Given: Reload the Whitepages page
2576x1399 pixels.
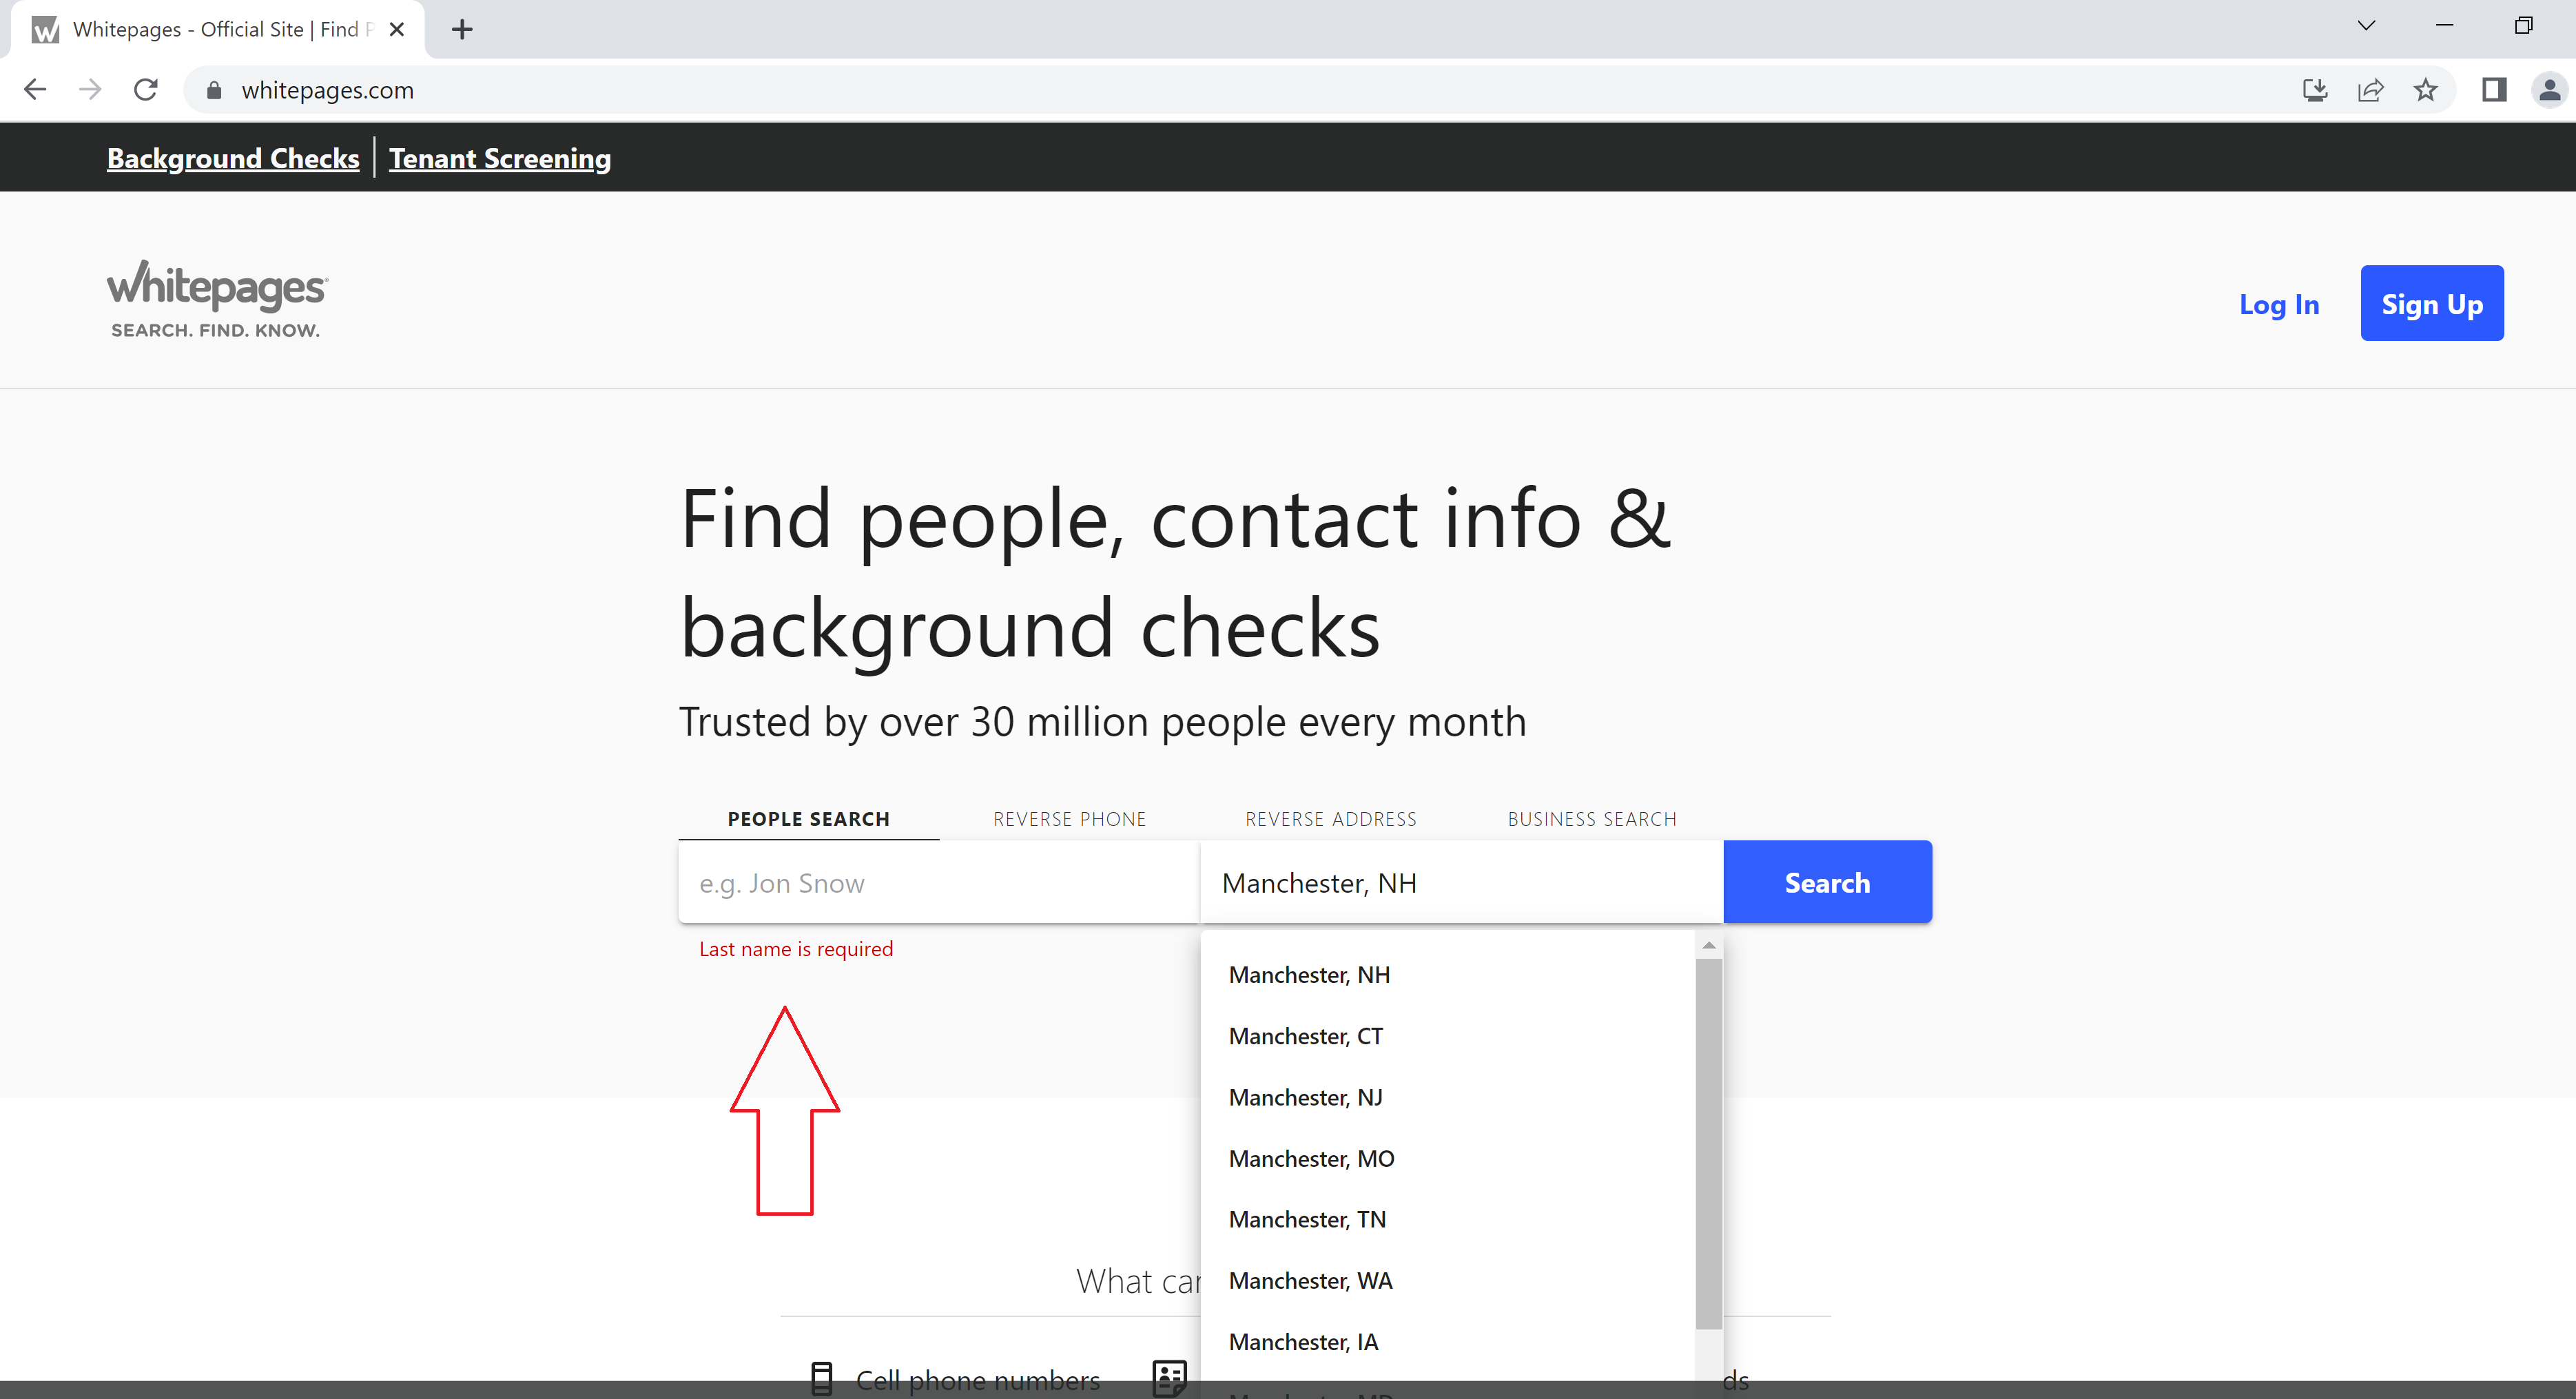Looking at the screenshot, I should [146, 90].
